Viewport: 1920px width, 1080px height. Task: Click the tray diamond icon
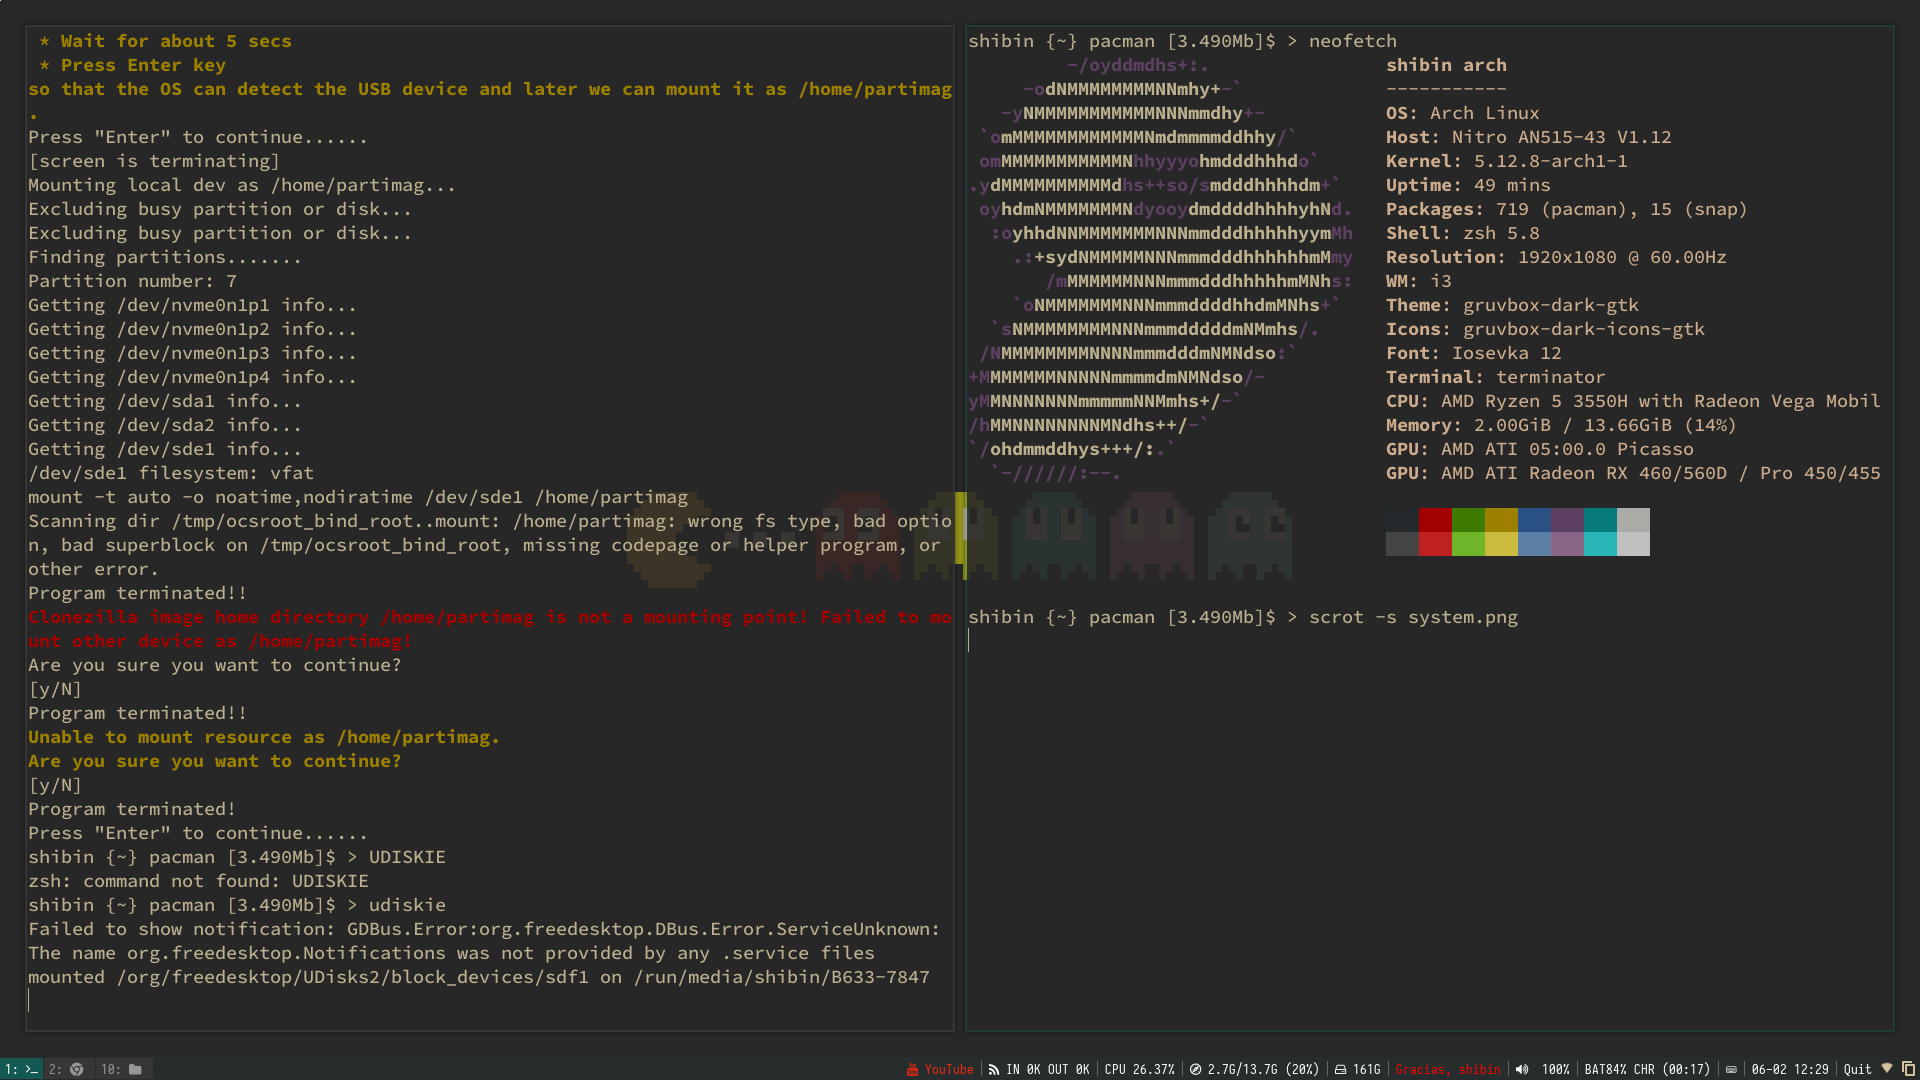click(x=1887, y=1068)
